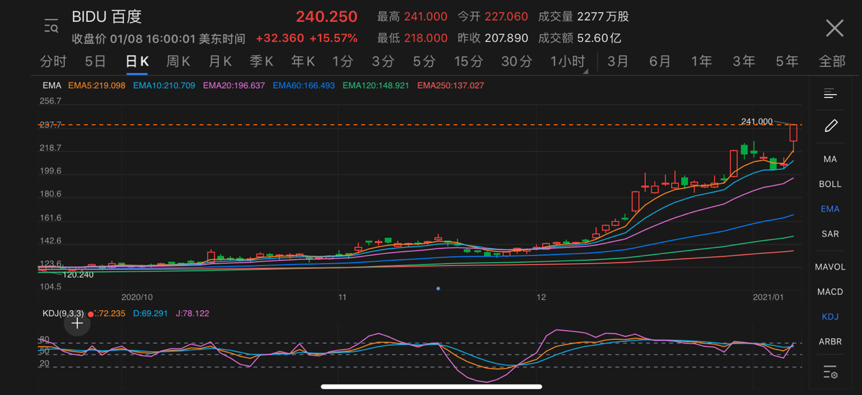Enable the MA indicator

(830, 159)
